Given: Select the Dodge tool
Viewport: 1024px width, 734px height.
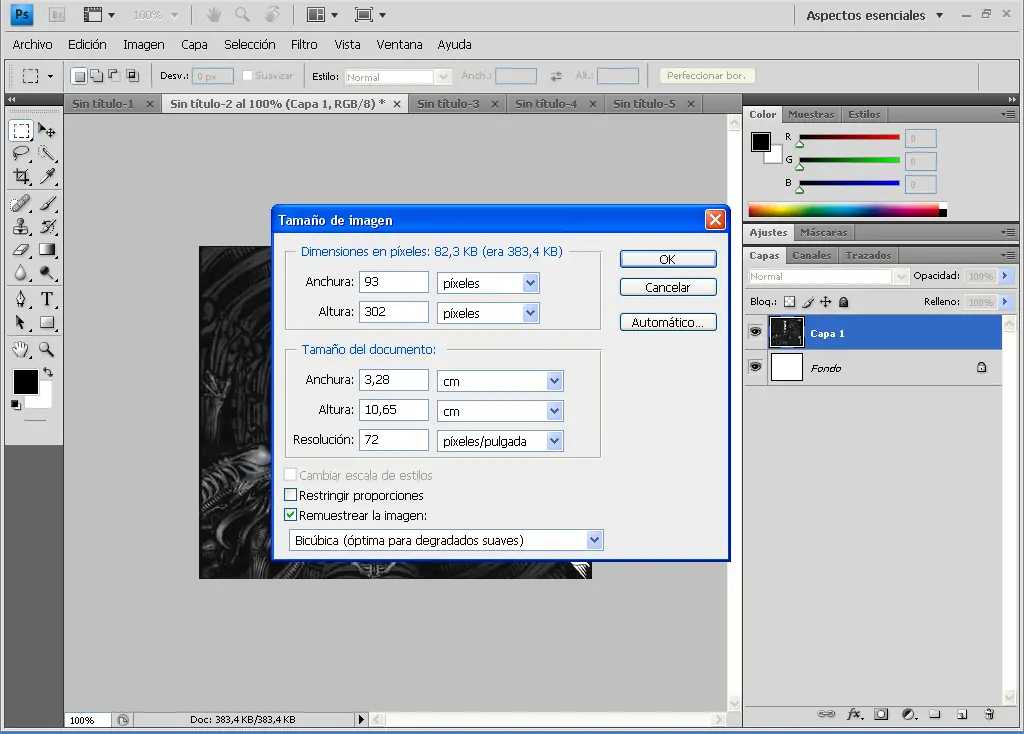Looking at the screenshot, I should tap(47, 272).
